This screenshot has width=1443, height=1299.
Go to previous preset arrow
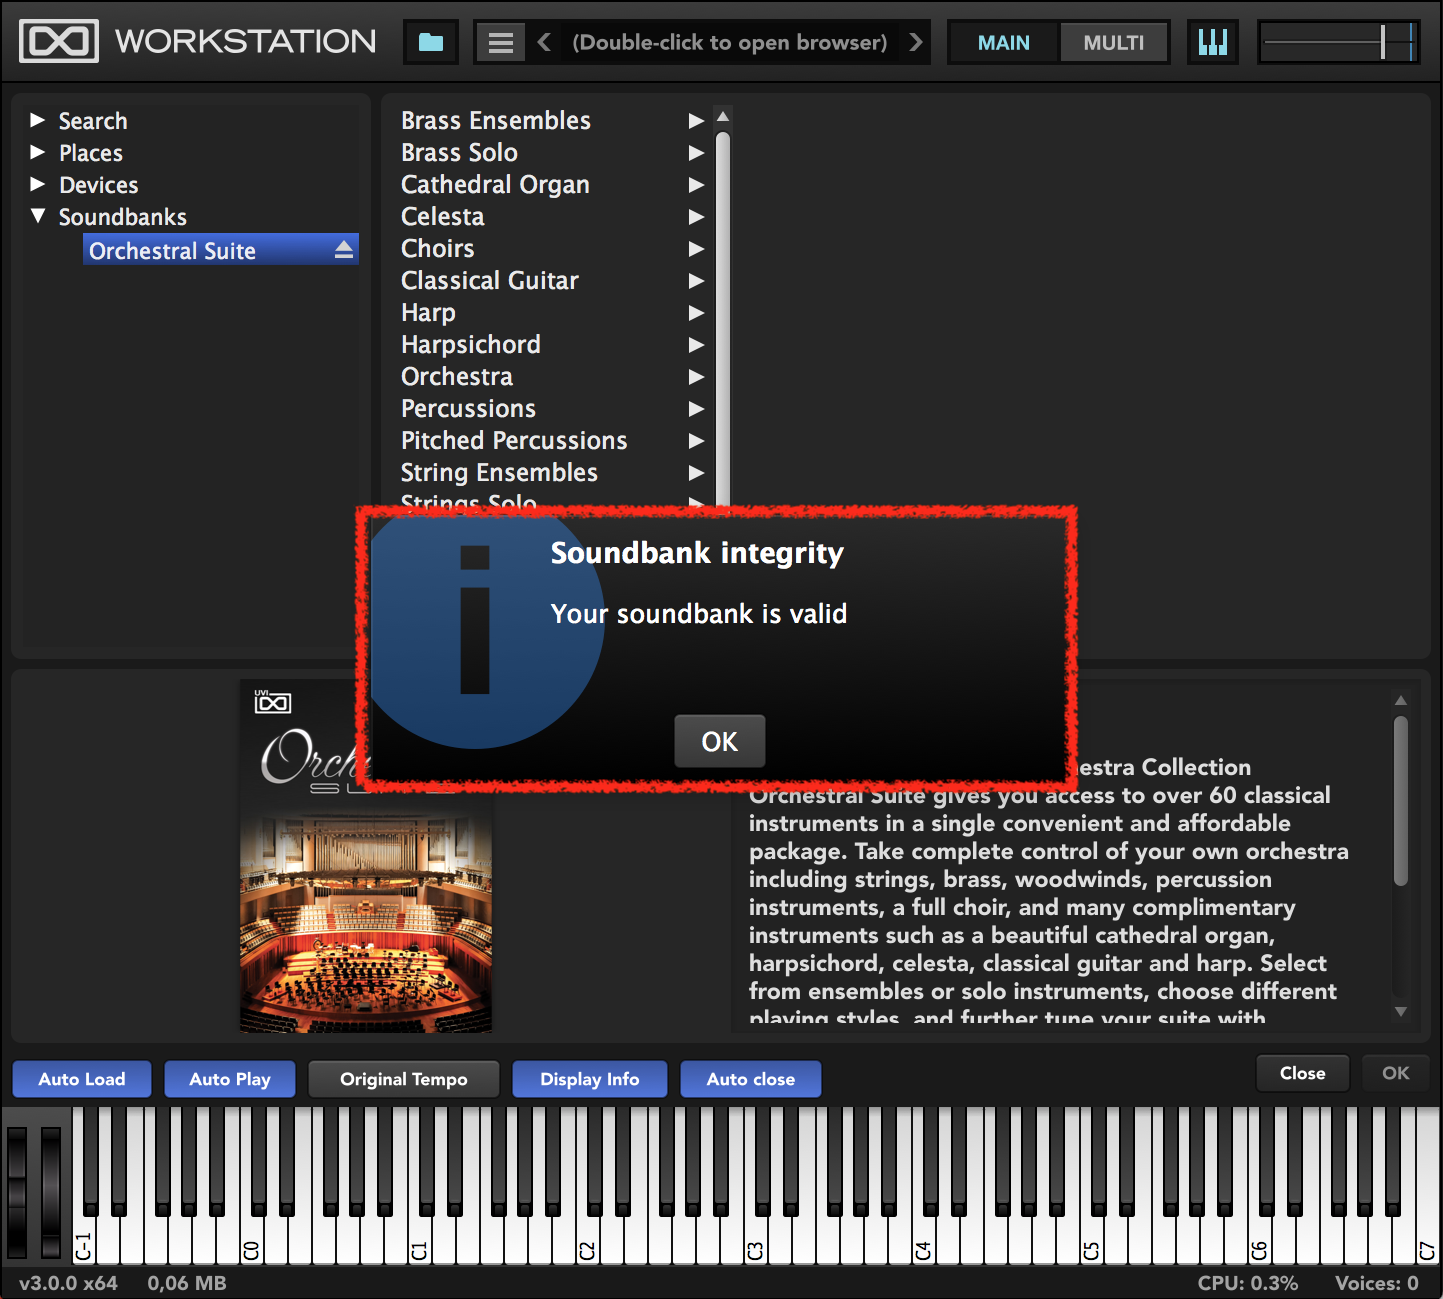tap(544, 42)
